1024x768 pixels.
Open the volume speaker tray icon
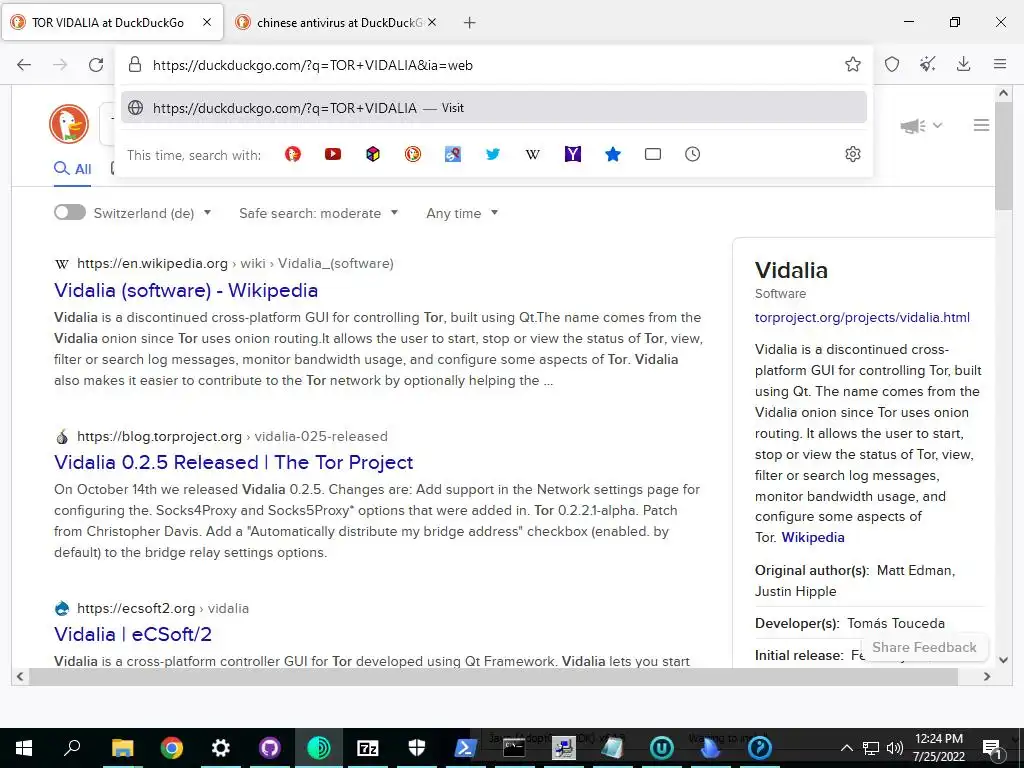894,748
